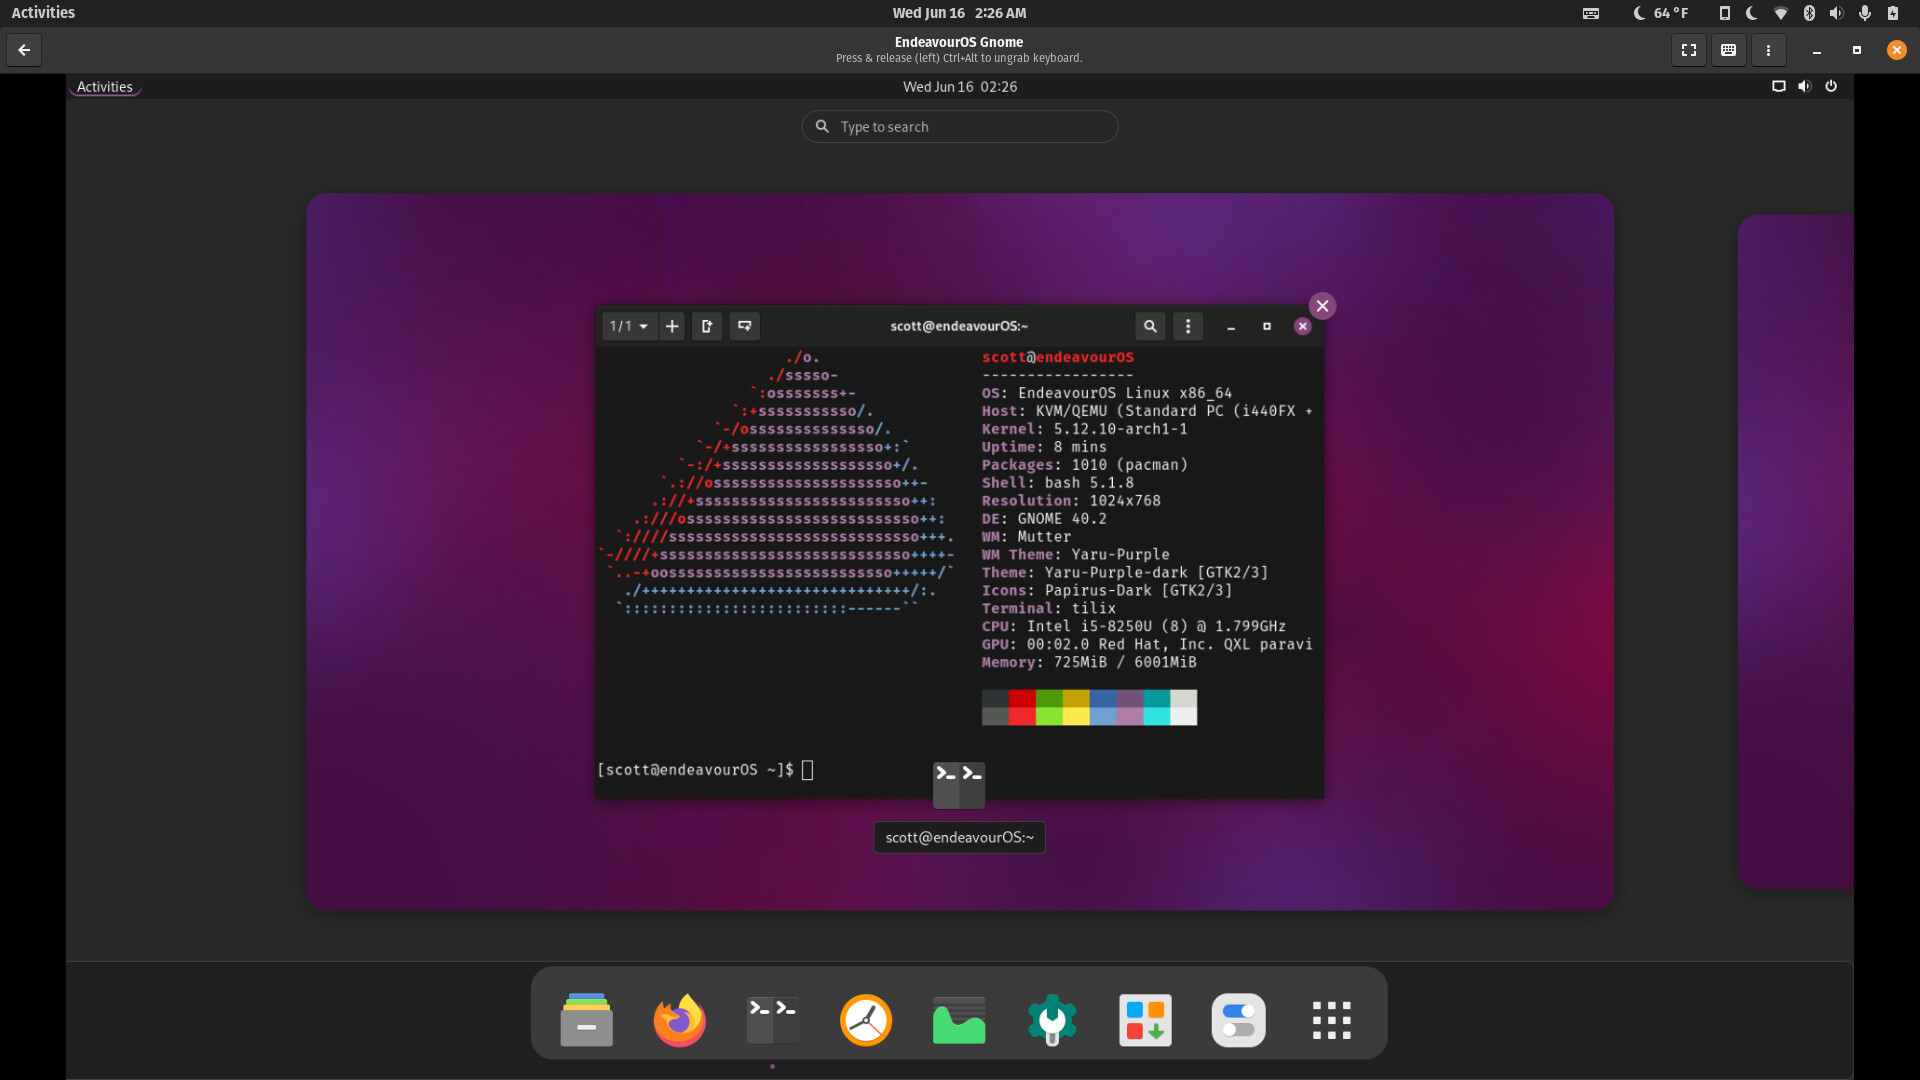Toggle the host night light moon icon
Image resolution: width=1920 pixels, height=1080 pixels.
click(x=1752, y=13)
